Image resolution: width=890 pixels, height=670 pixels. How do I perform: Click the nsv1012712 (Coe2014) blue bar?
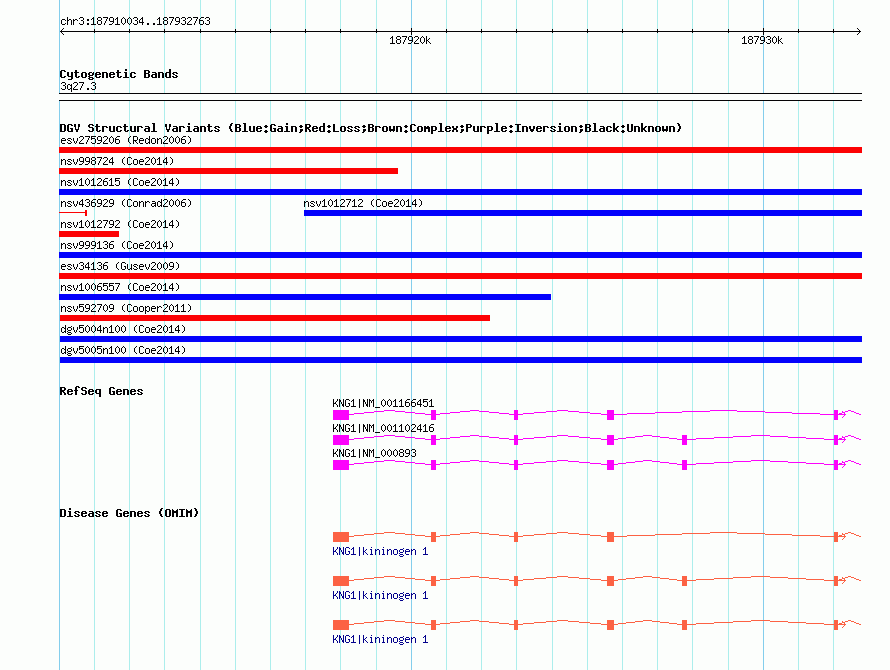pos(583,213)
